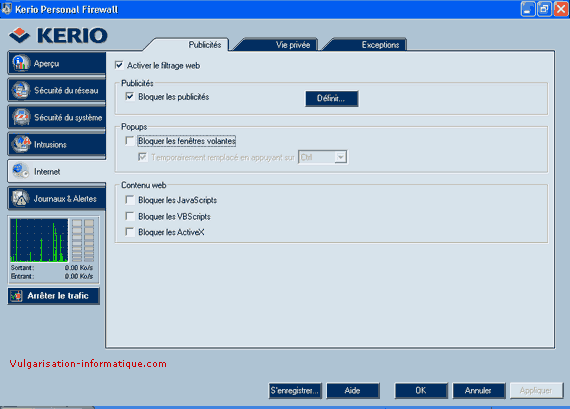Viewport: 570px width, 409px height.
Task: Click the traffic level meter bars
Action: 83,240
